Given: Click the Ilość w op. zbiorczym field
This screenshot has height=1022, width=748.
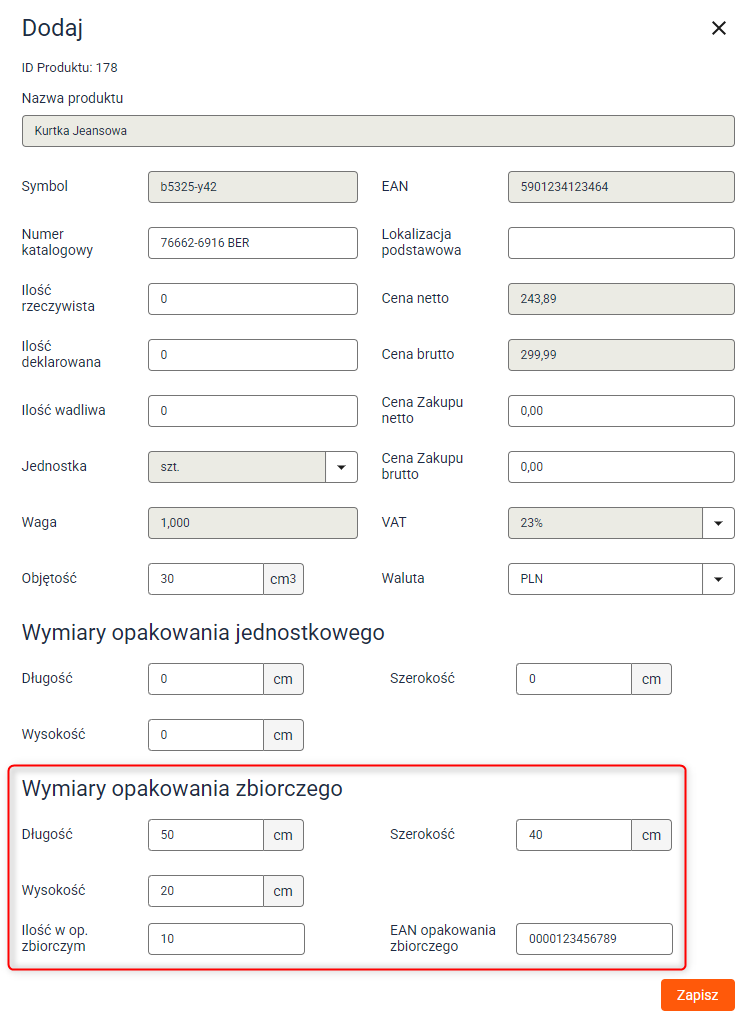Looking at the screenshot, I should coord(226,939).
